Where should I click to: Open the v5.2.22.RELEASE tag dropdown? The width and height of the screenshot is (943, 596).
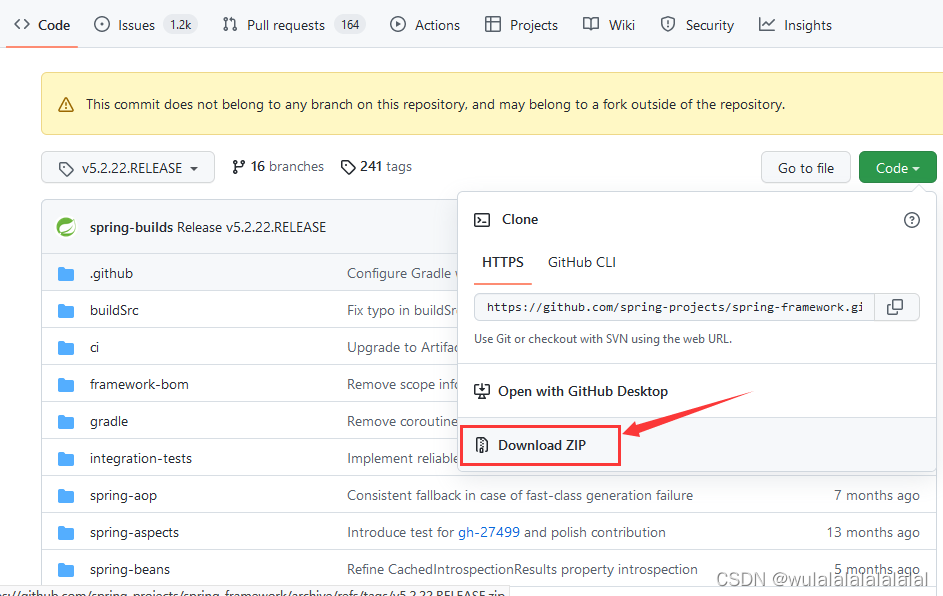(x=128, y=168)
